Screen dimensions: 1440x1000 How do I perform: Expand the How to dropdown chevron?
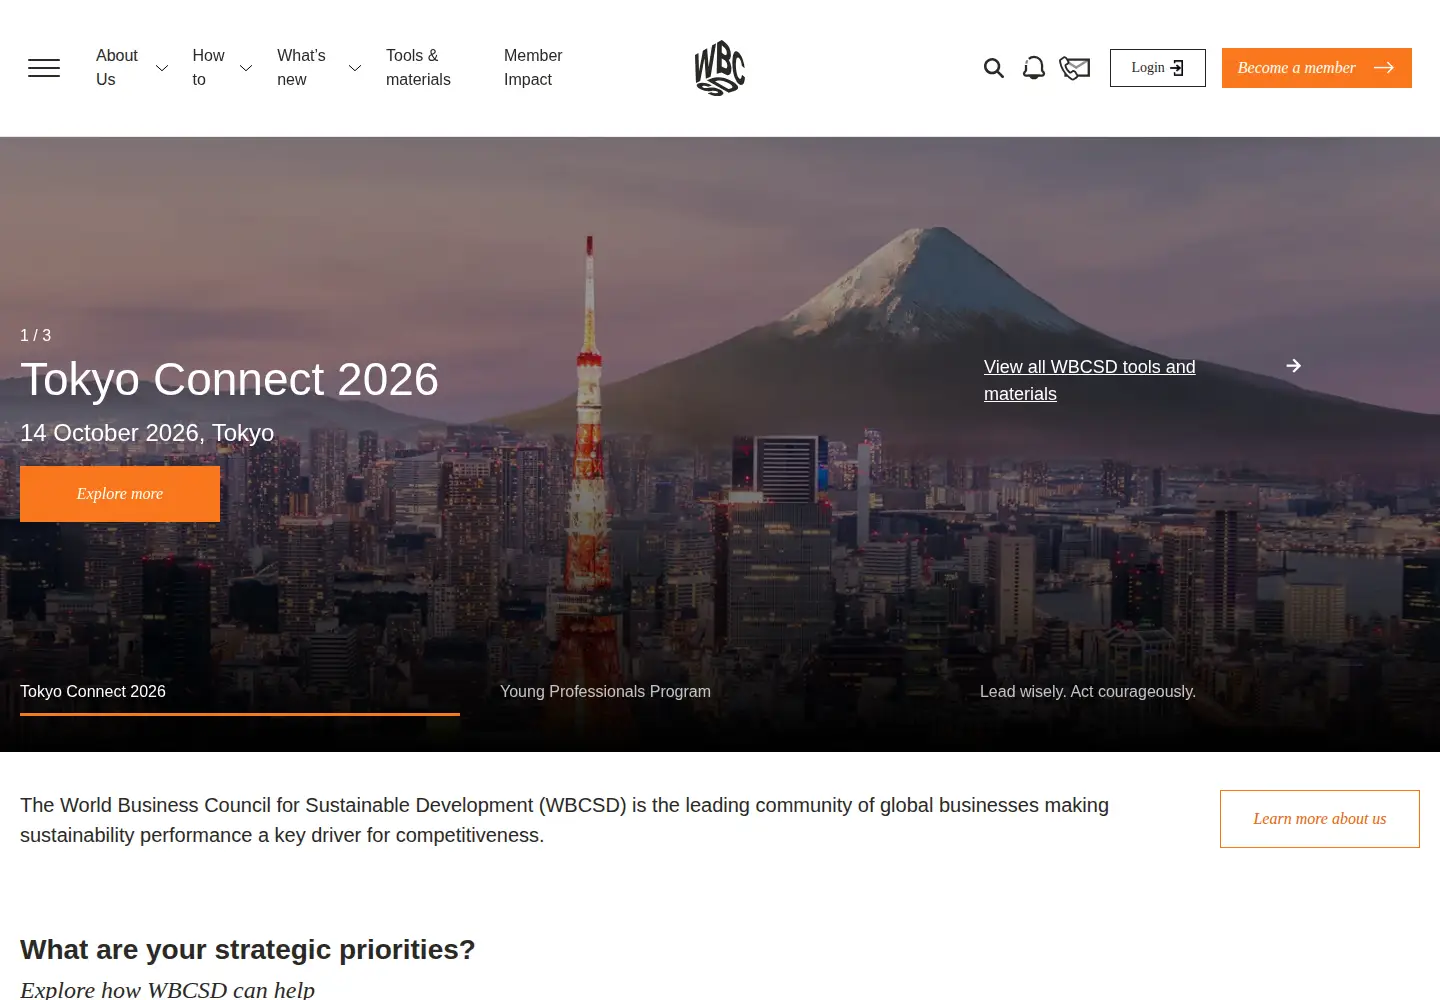coord(246,68)
